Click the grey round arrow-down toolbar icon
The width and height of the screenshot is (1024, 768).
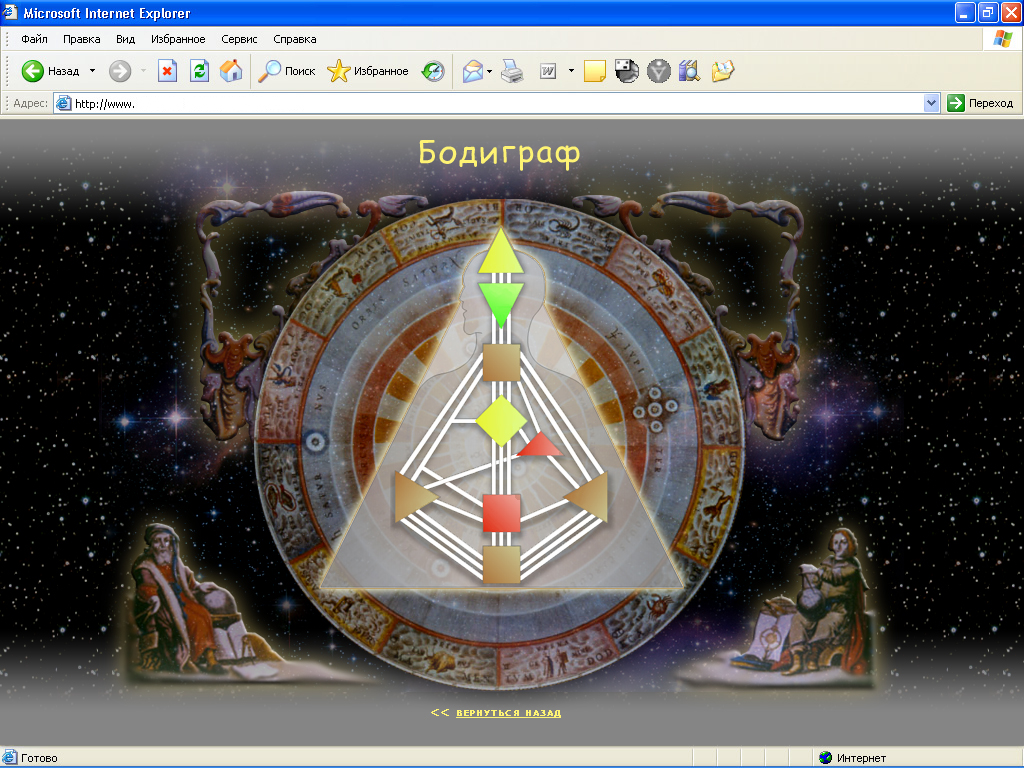(658, 71)
